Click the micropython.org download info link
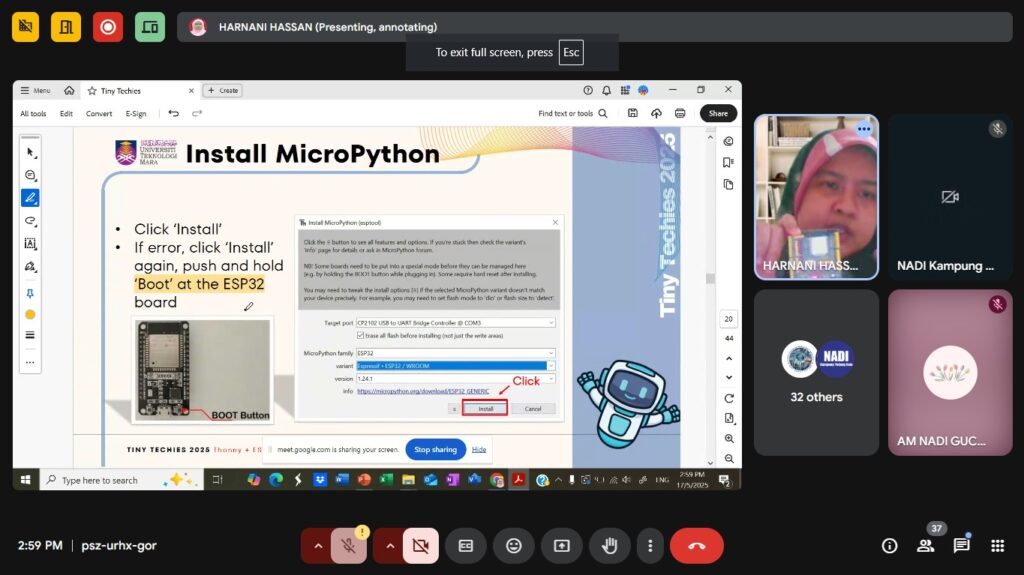1024x575 pixels. 423,391
